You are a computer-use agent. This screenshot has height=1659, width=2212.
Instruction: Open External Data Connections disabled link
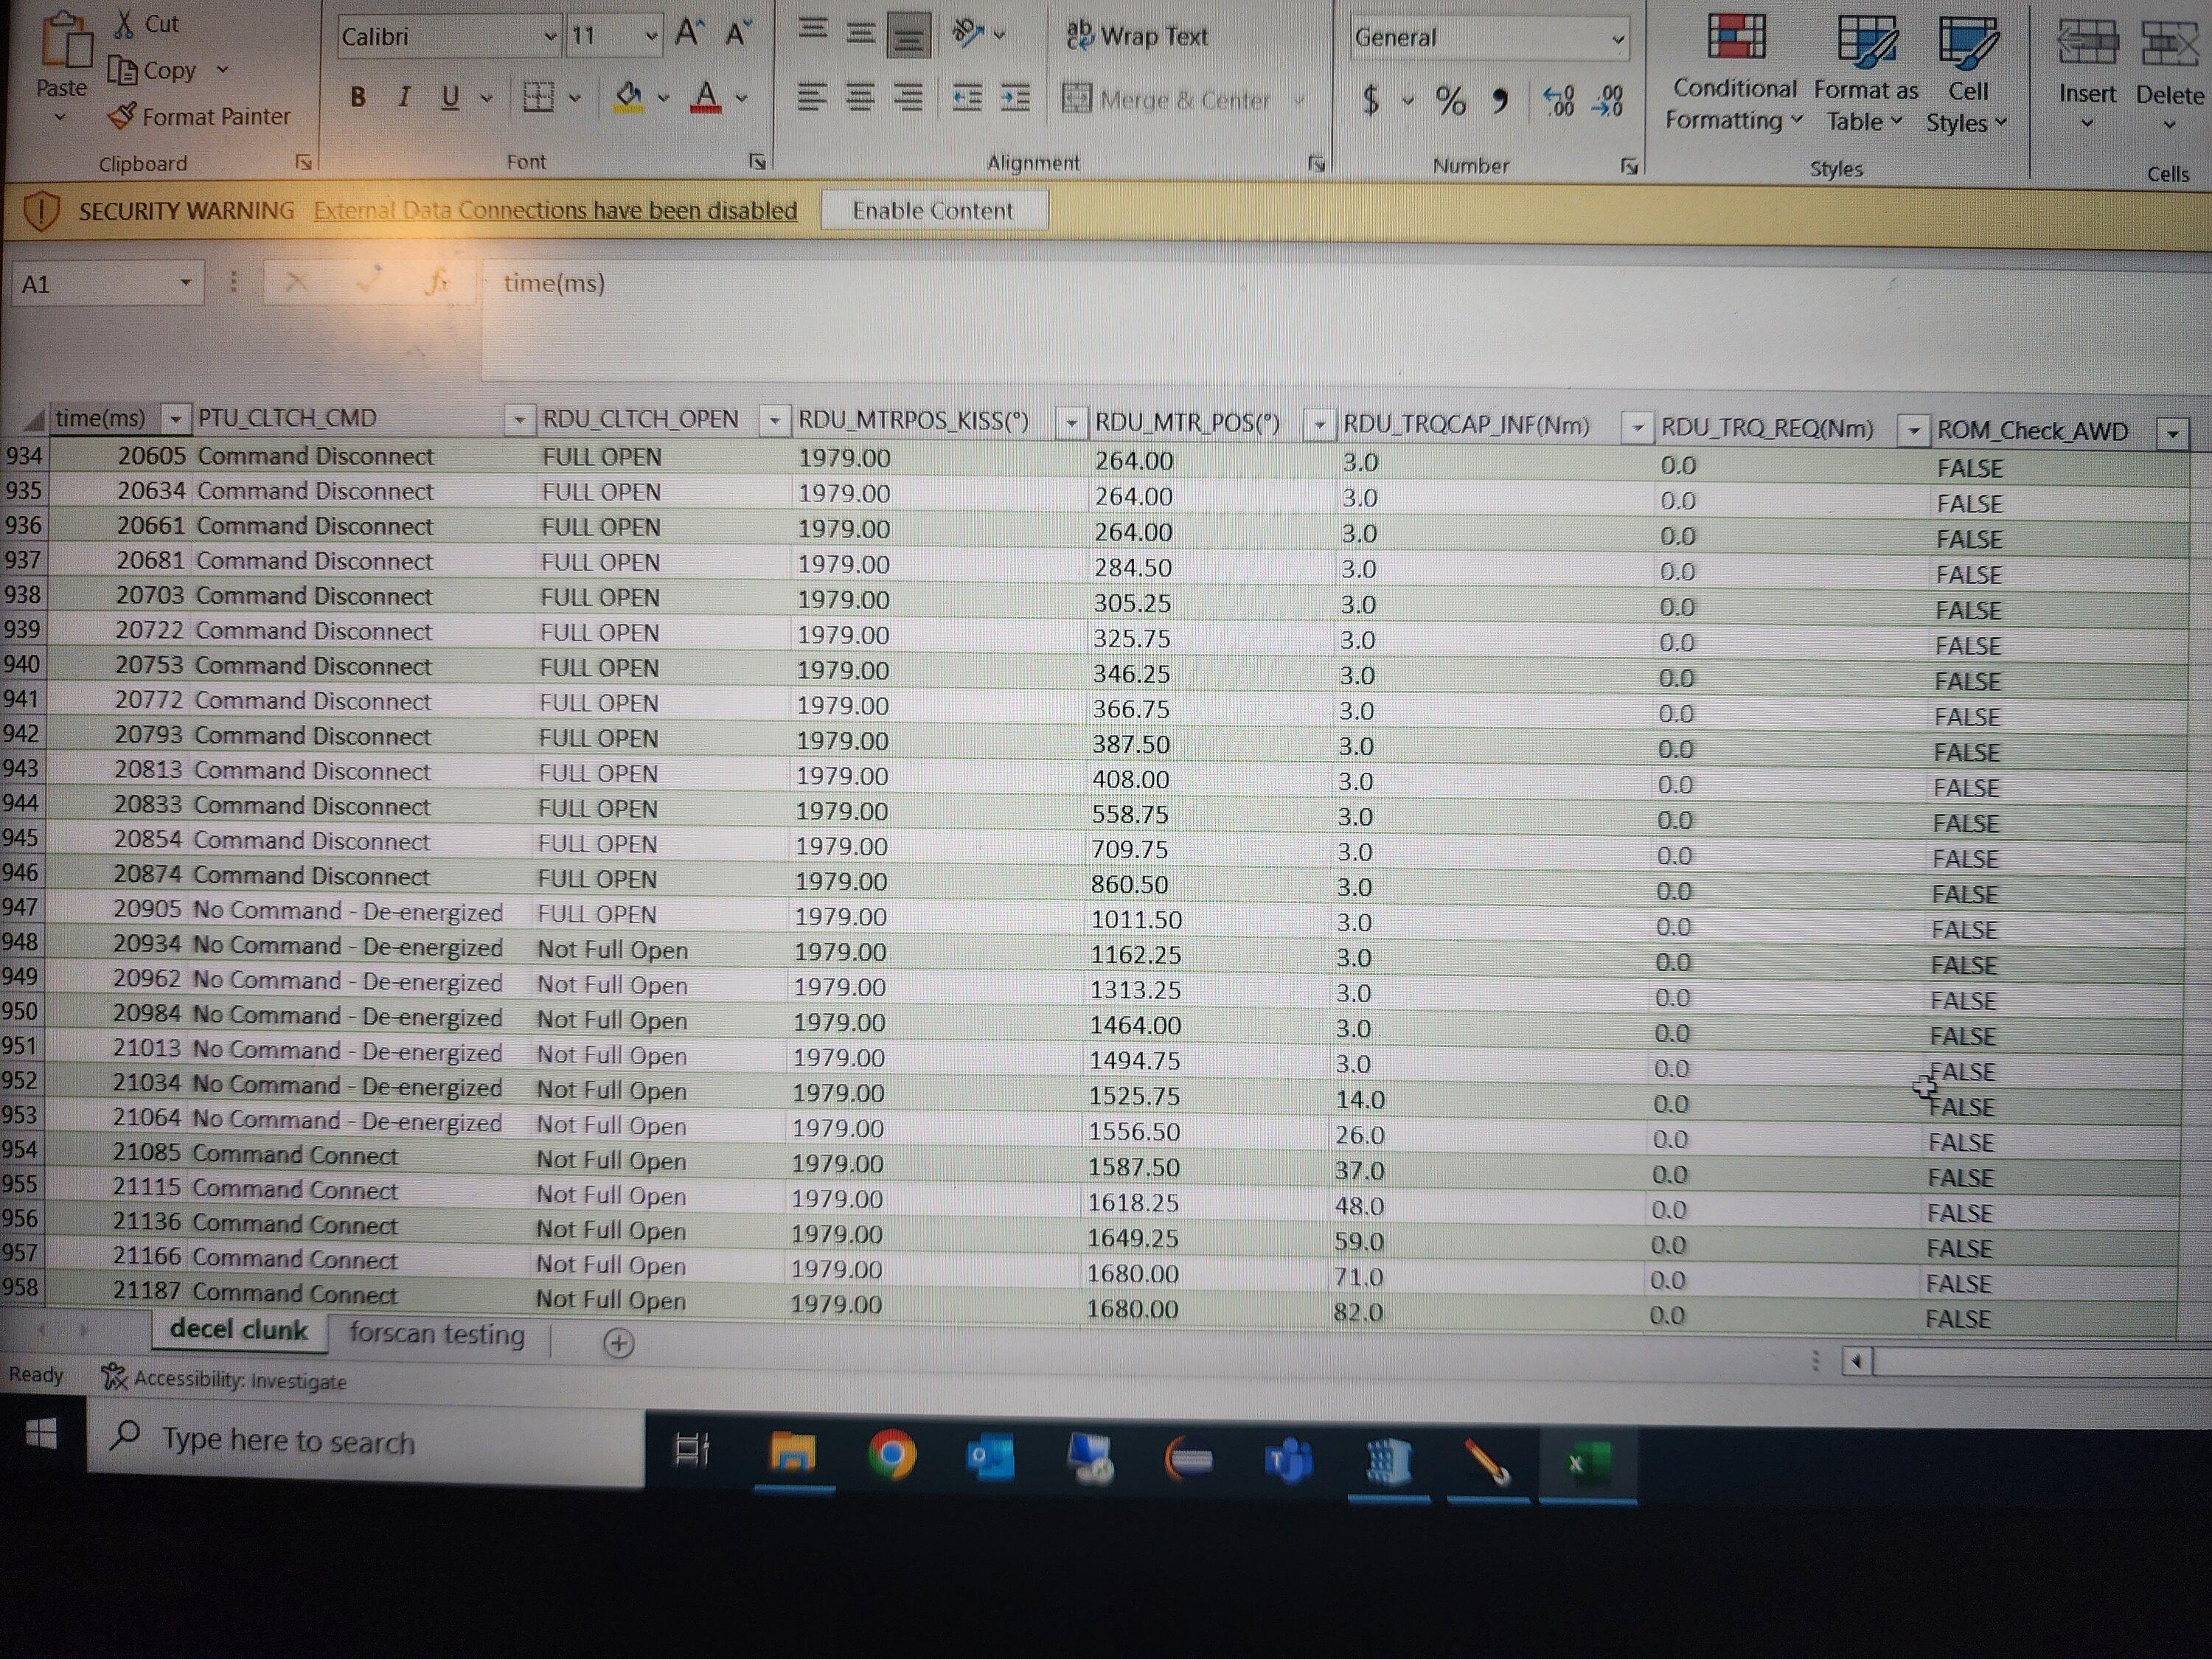pyautogui.click(x=555, y=210)
